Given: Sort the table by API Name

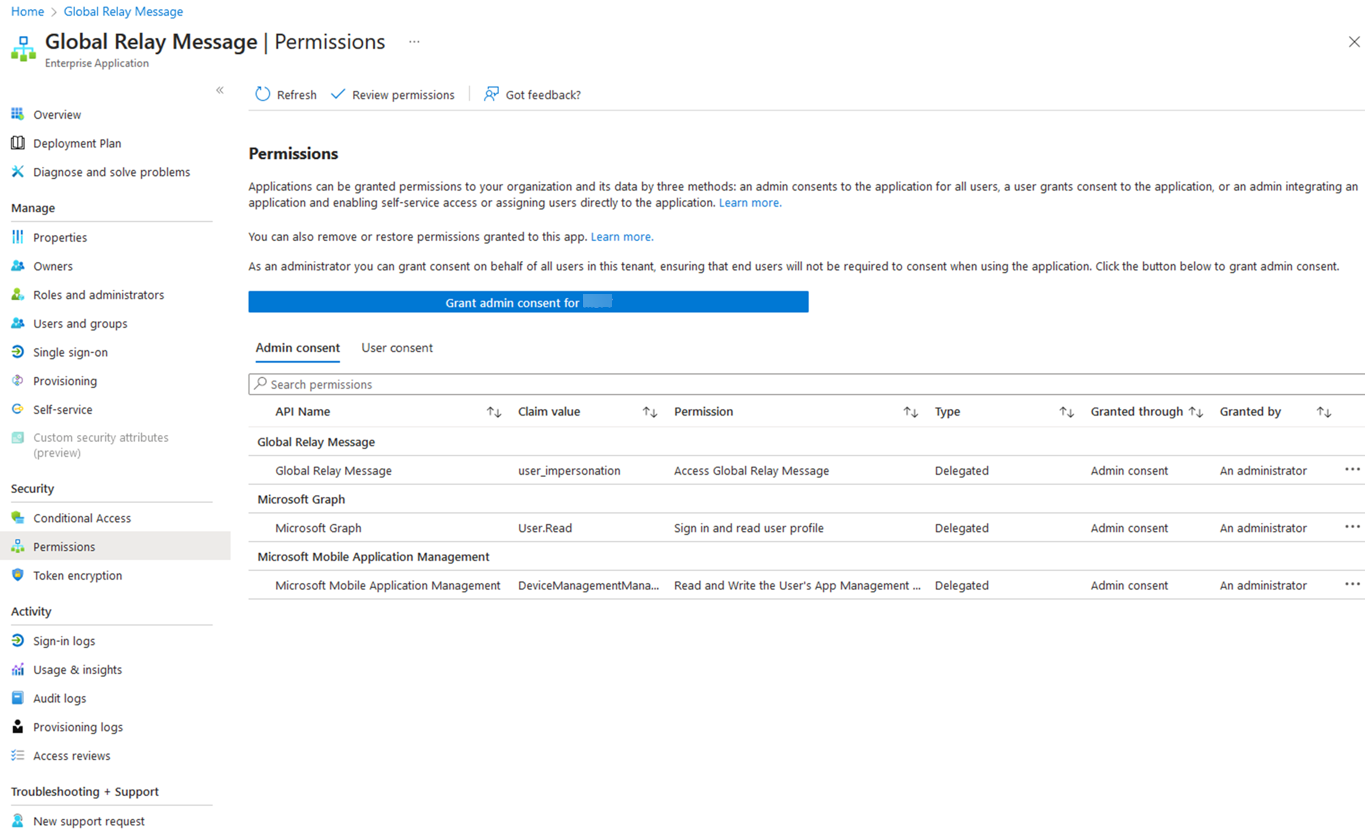Looking at the screenshot, I should [x=493, y=411].
